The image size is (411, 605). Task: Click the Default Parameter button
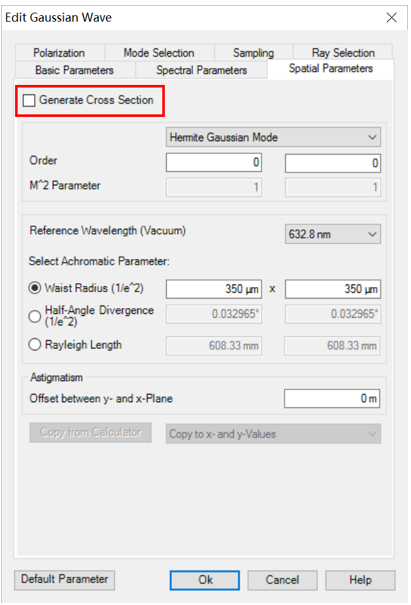pyautogui.click(x=64, y=580)
